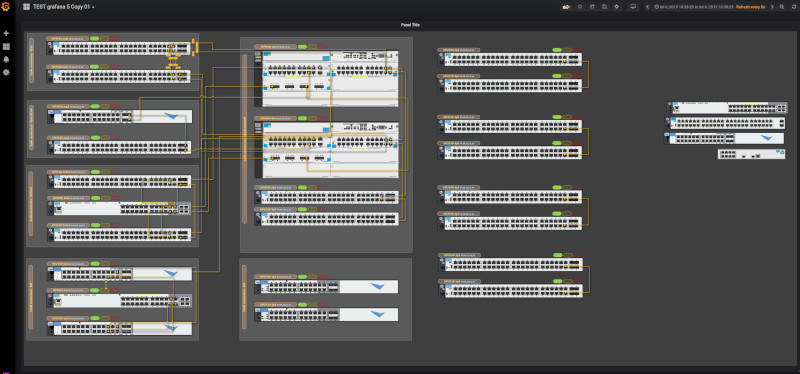Save the dashboard with the floppy icon
Screen dimensions: 800x374
(x=605, y=7)
